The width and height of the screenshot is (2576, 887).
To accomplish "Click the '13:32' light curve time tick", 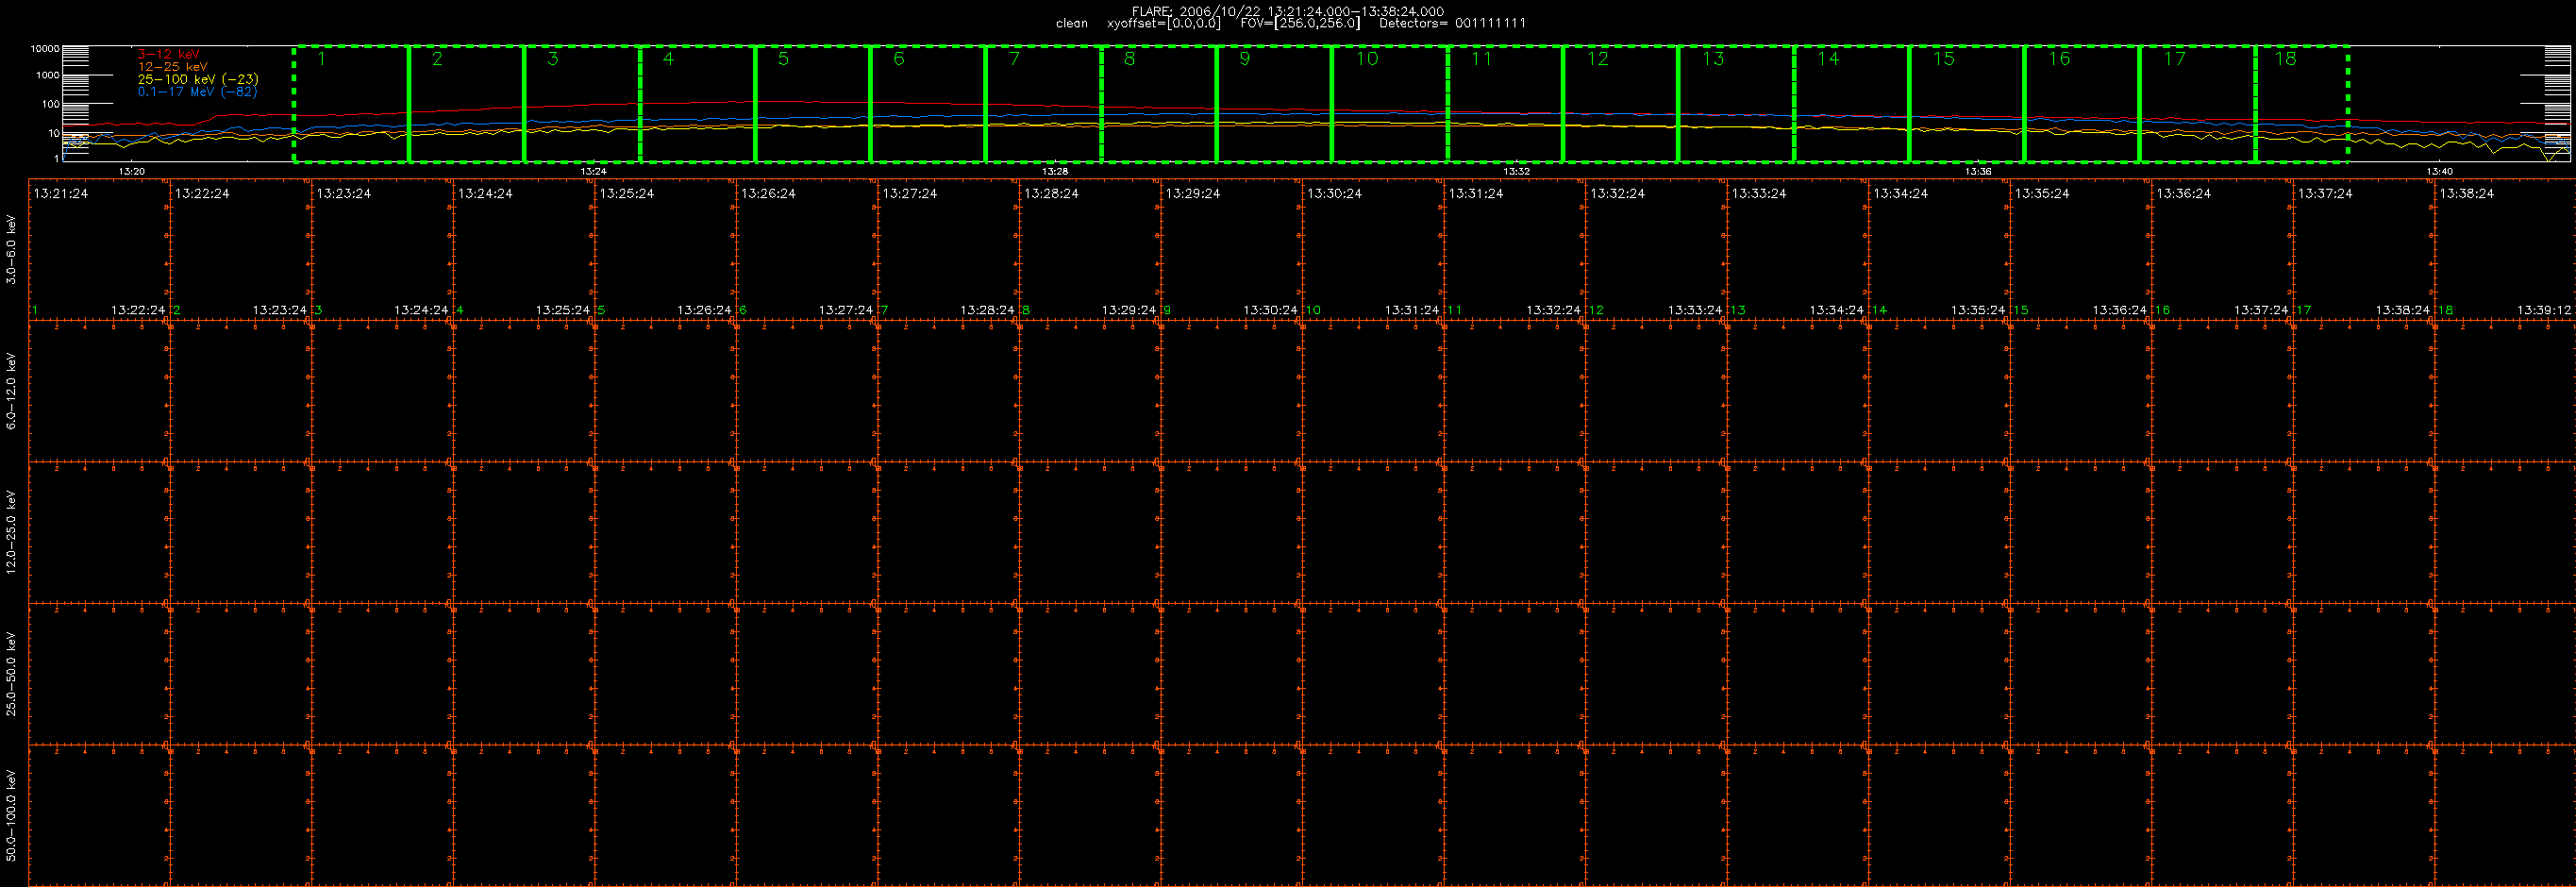I will (1517, 172).
